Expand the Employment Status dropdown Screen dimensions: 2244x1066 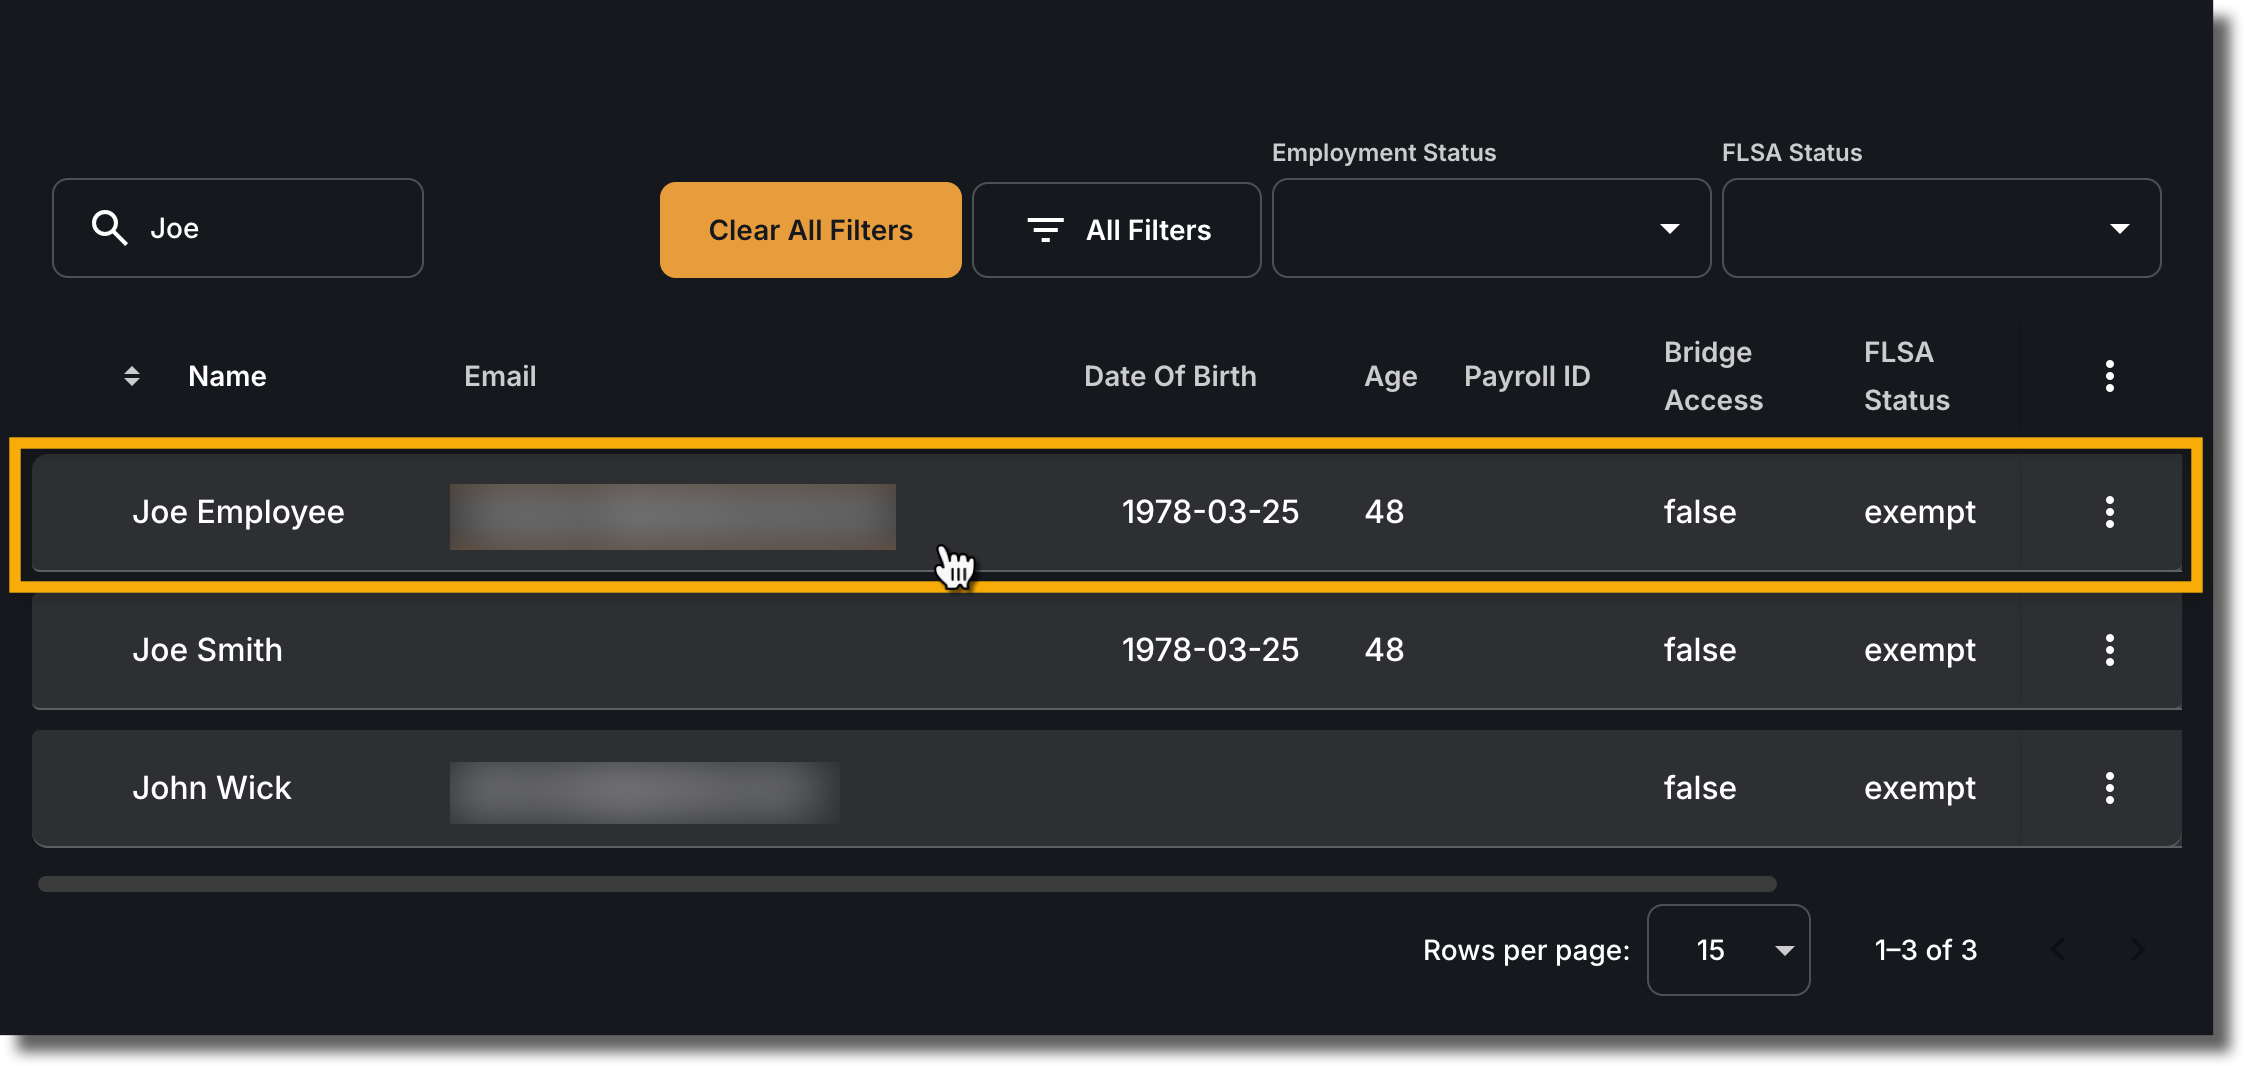(x=1491, y=228)
